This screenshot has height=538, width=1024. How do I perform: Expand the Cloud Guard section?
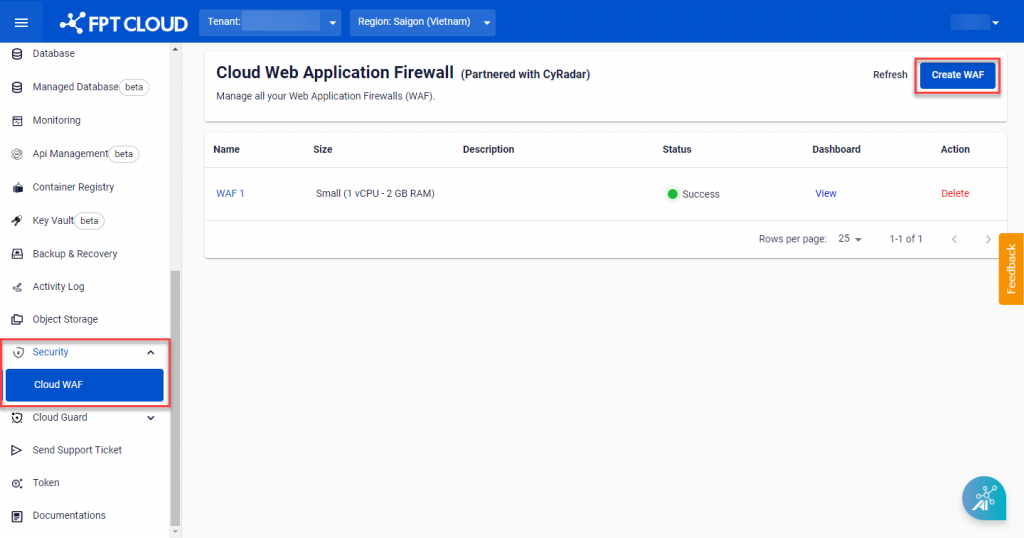pyautogui.click(x=150, y=418)
